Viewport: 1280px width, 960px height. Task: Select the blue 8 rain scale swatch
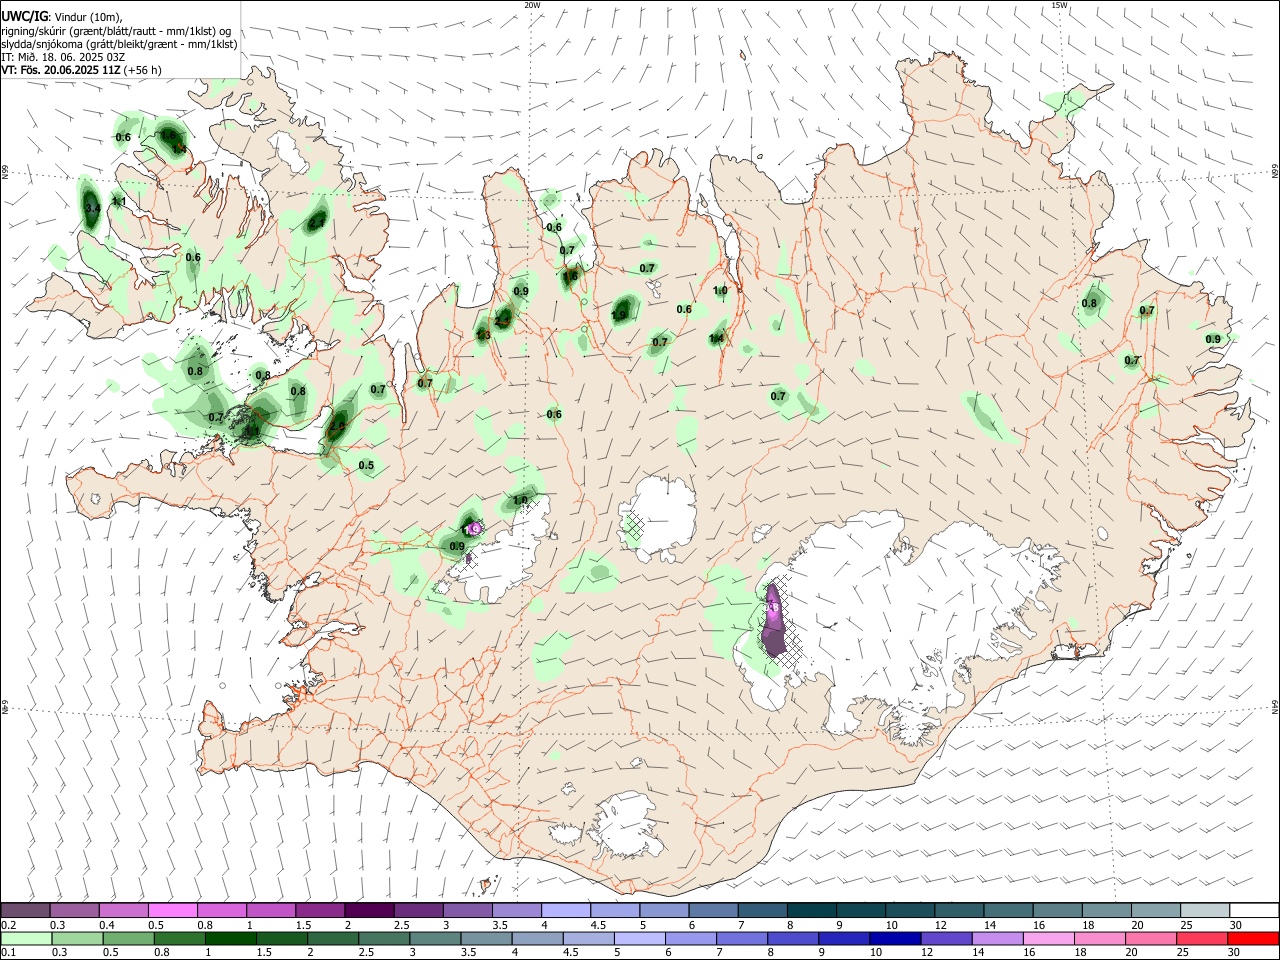pos(793,939)
